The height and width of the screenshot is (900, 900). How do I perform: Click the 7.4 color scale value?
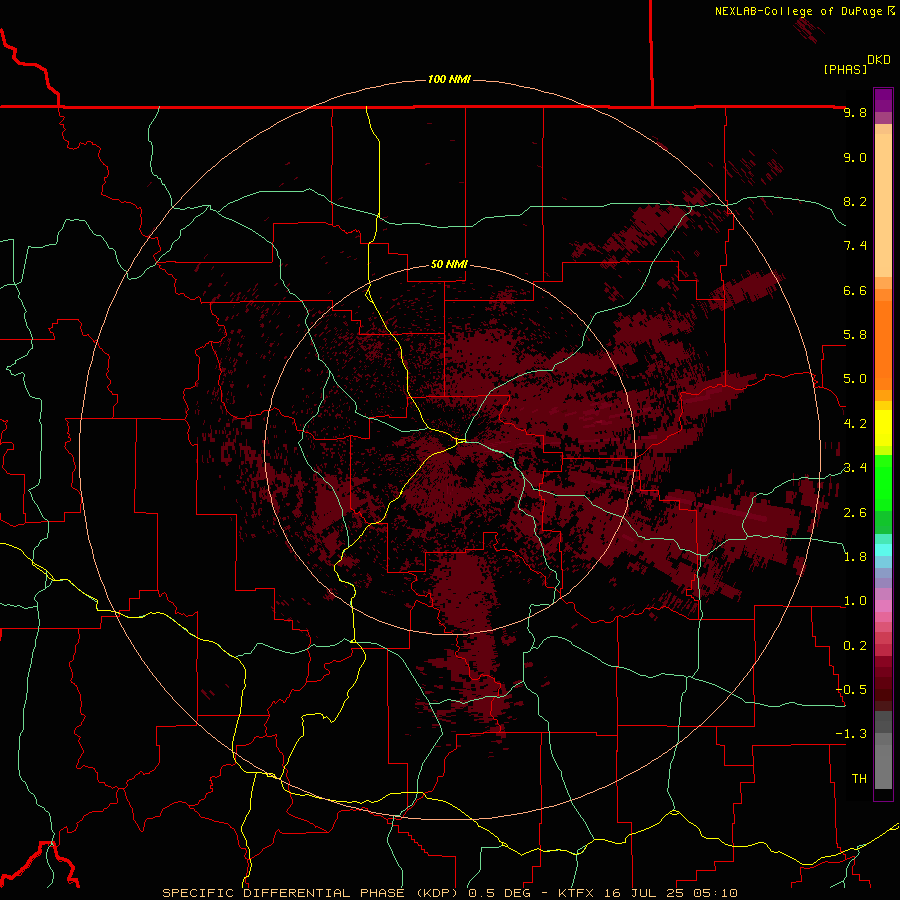[x=855, y=246]
